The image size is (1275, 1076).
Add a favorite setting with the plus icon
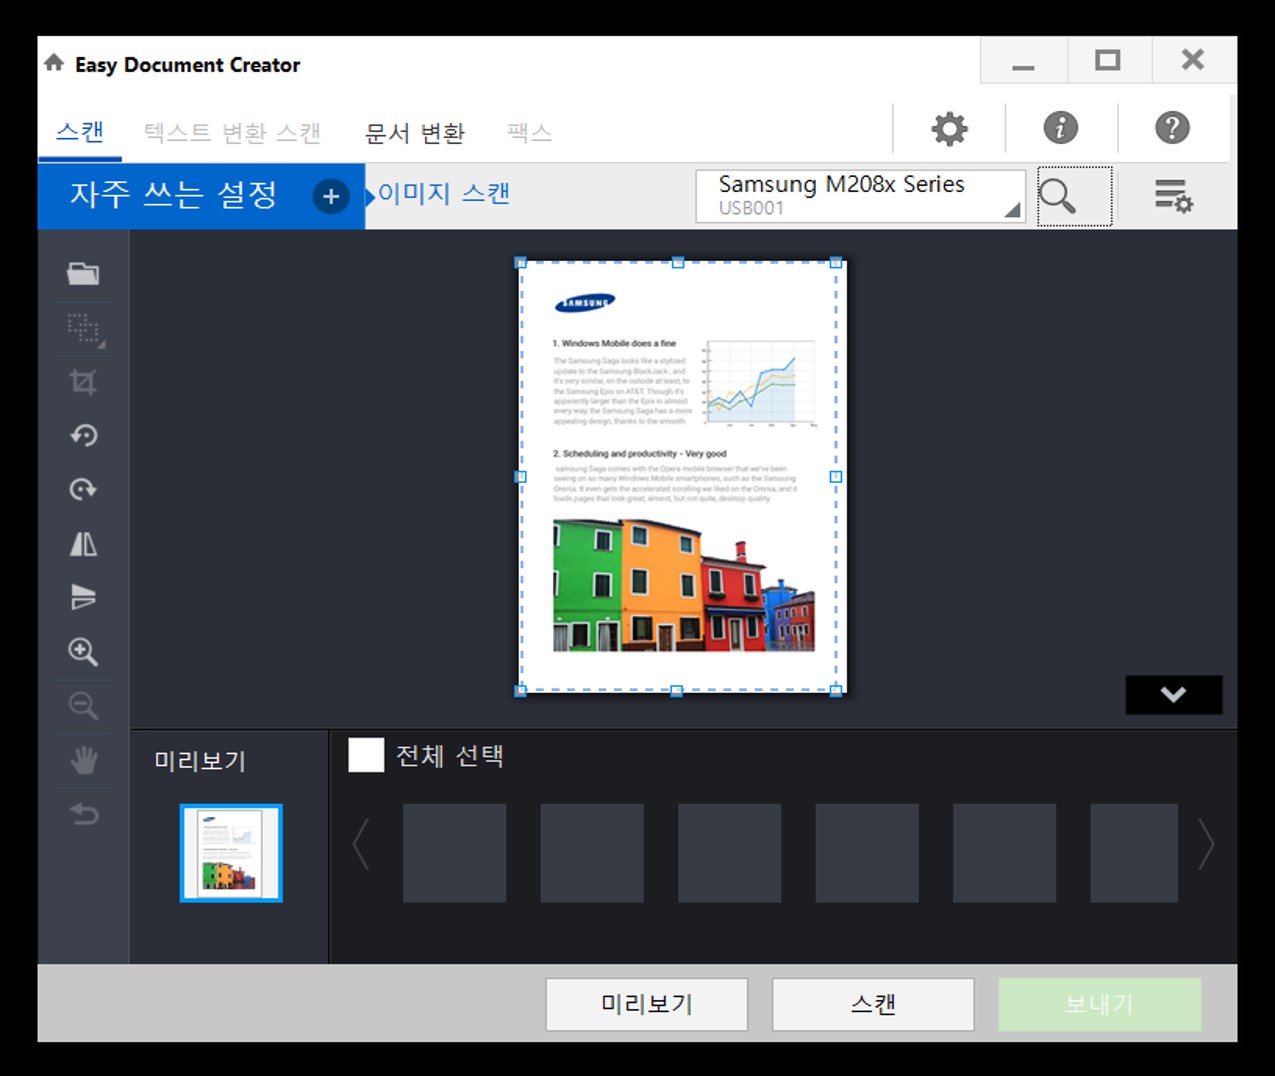331,196
